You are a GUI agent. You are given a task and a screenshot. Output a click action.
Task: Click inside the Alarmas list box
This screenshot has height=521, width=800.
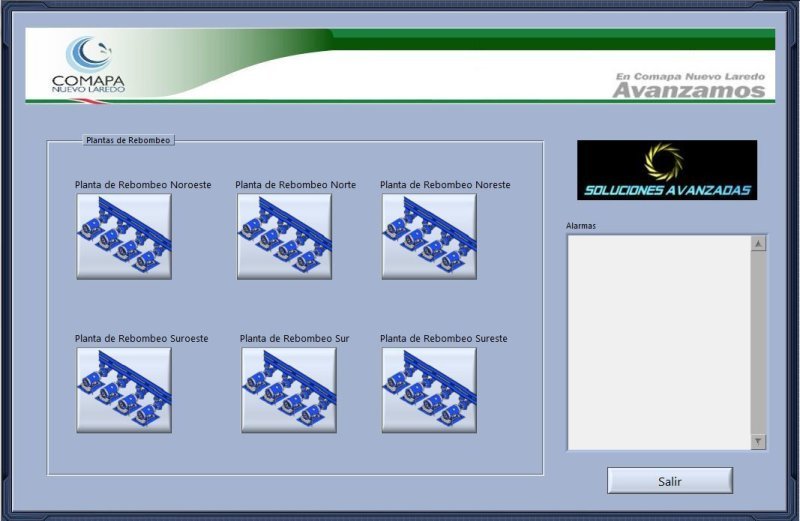(659, 343)
